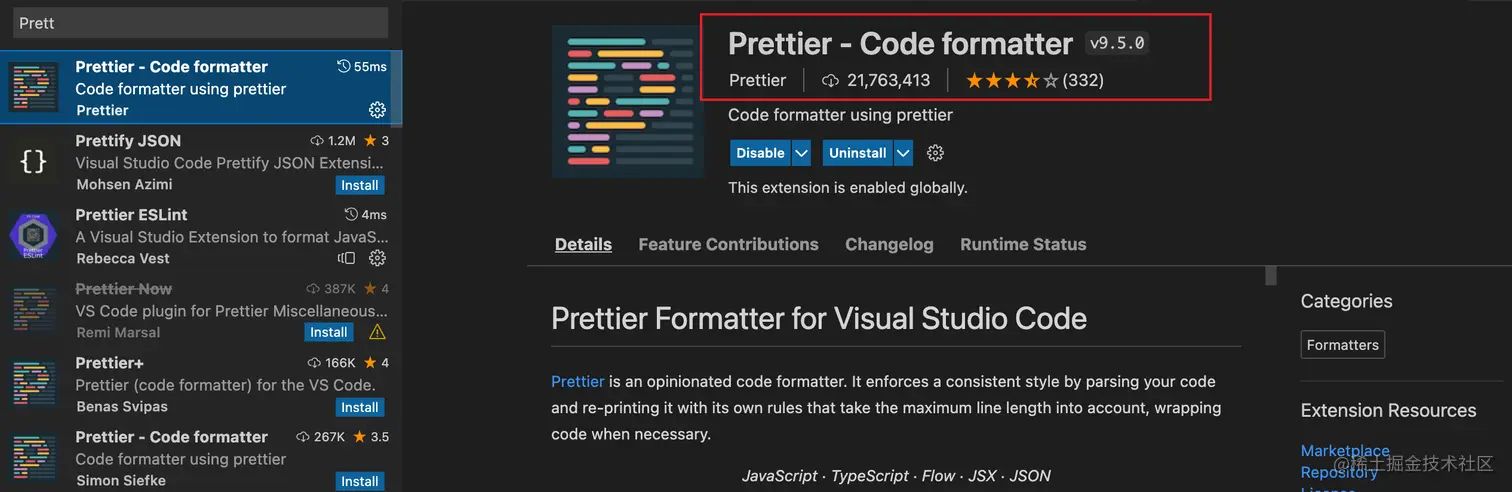Click the 4ms activation time for Prettier ESLint
The width and height of the screenshot is (1512, 492).
pos(365,215)
